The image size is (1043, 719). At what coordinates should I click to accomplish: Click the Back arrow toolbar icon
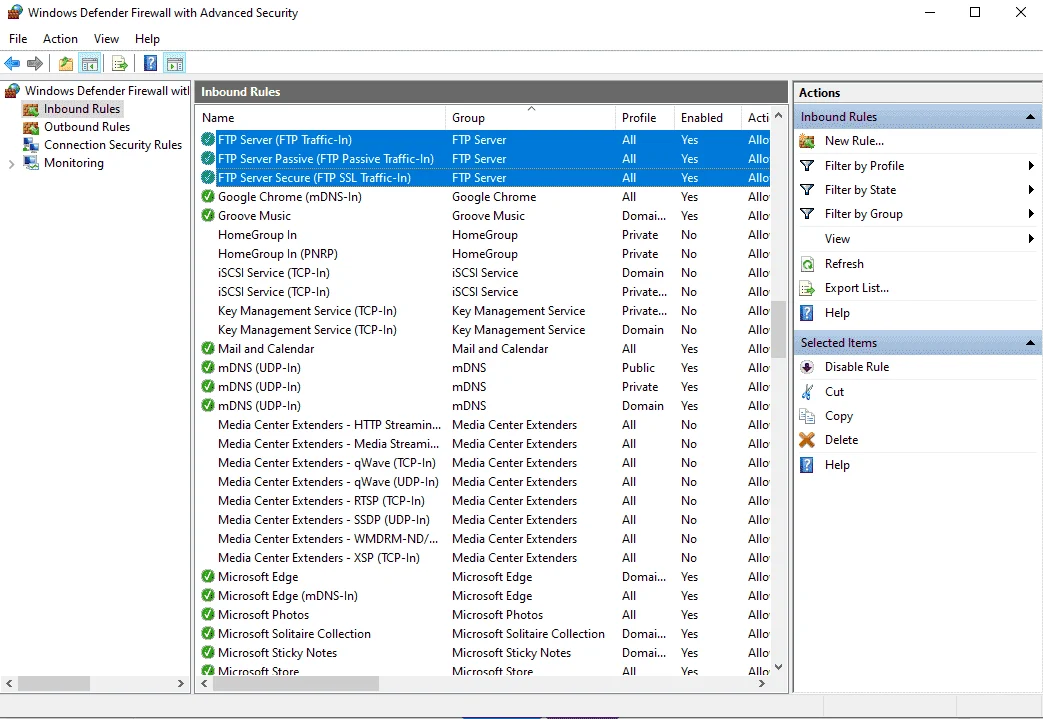[12, 64]
